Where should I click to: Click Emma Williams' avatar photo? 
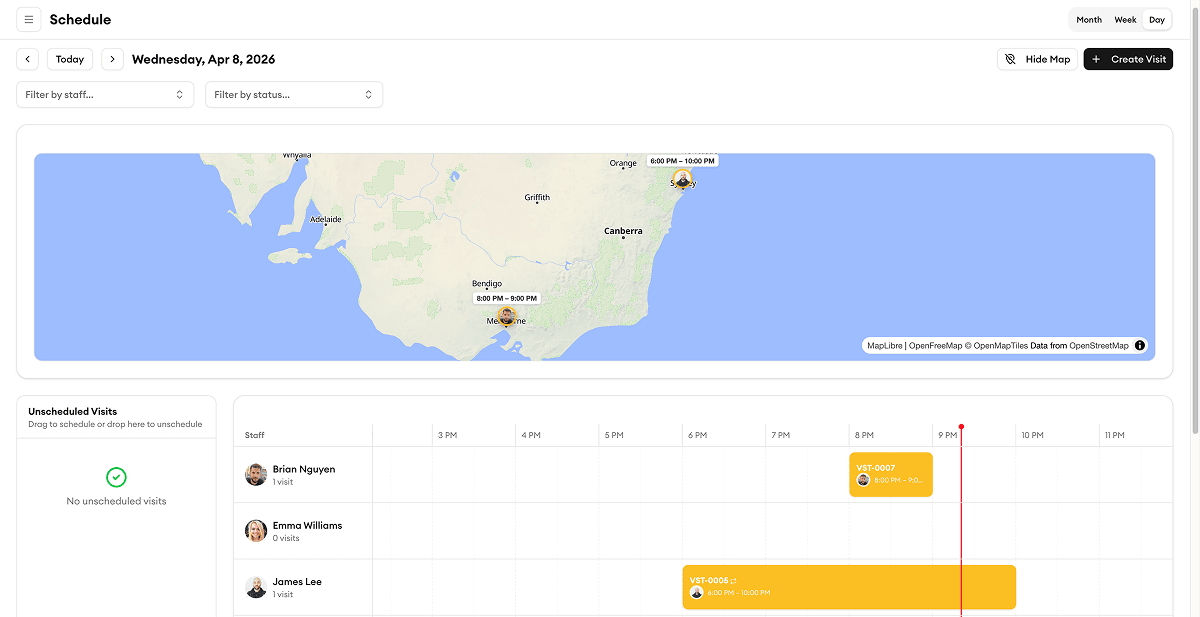(256, 530)
